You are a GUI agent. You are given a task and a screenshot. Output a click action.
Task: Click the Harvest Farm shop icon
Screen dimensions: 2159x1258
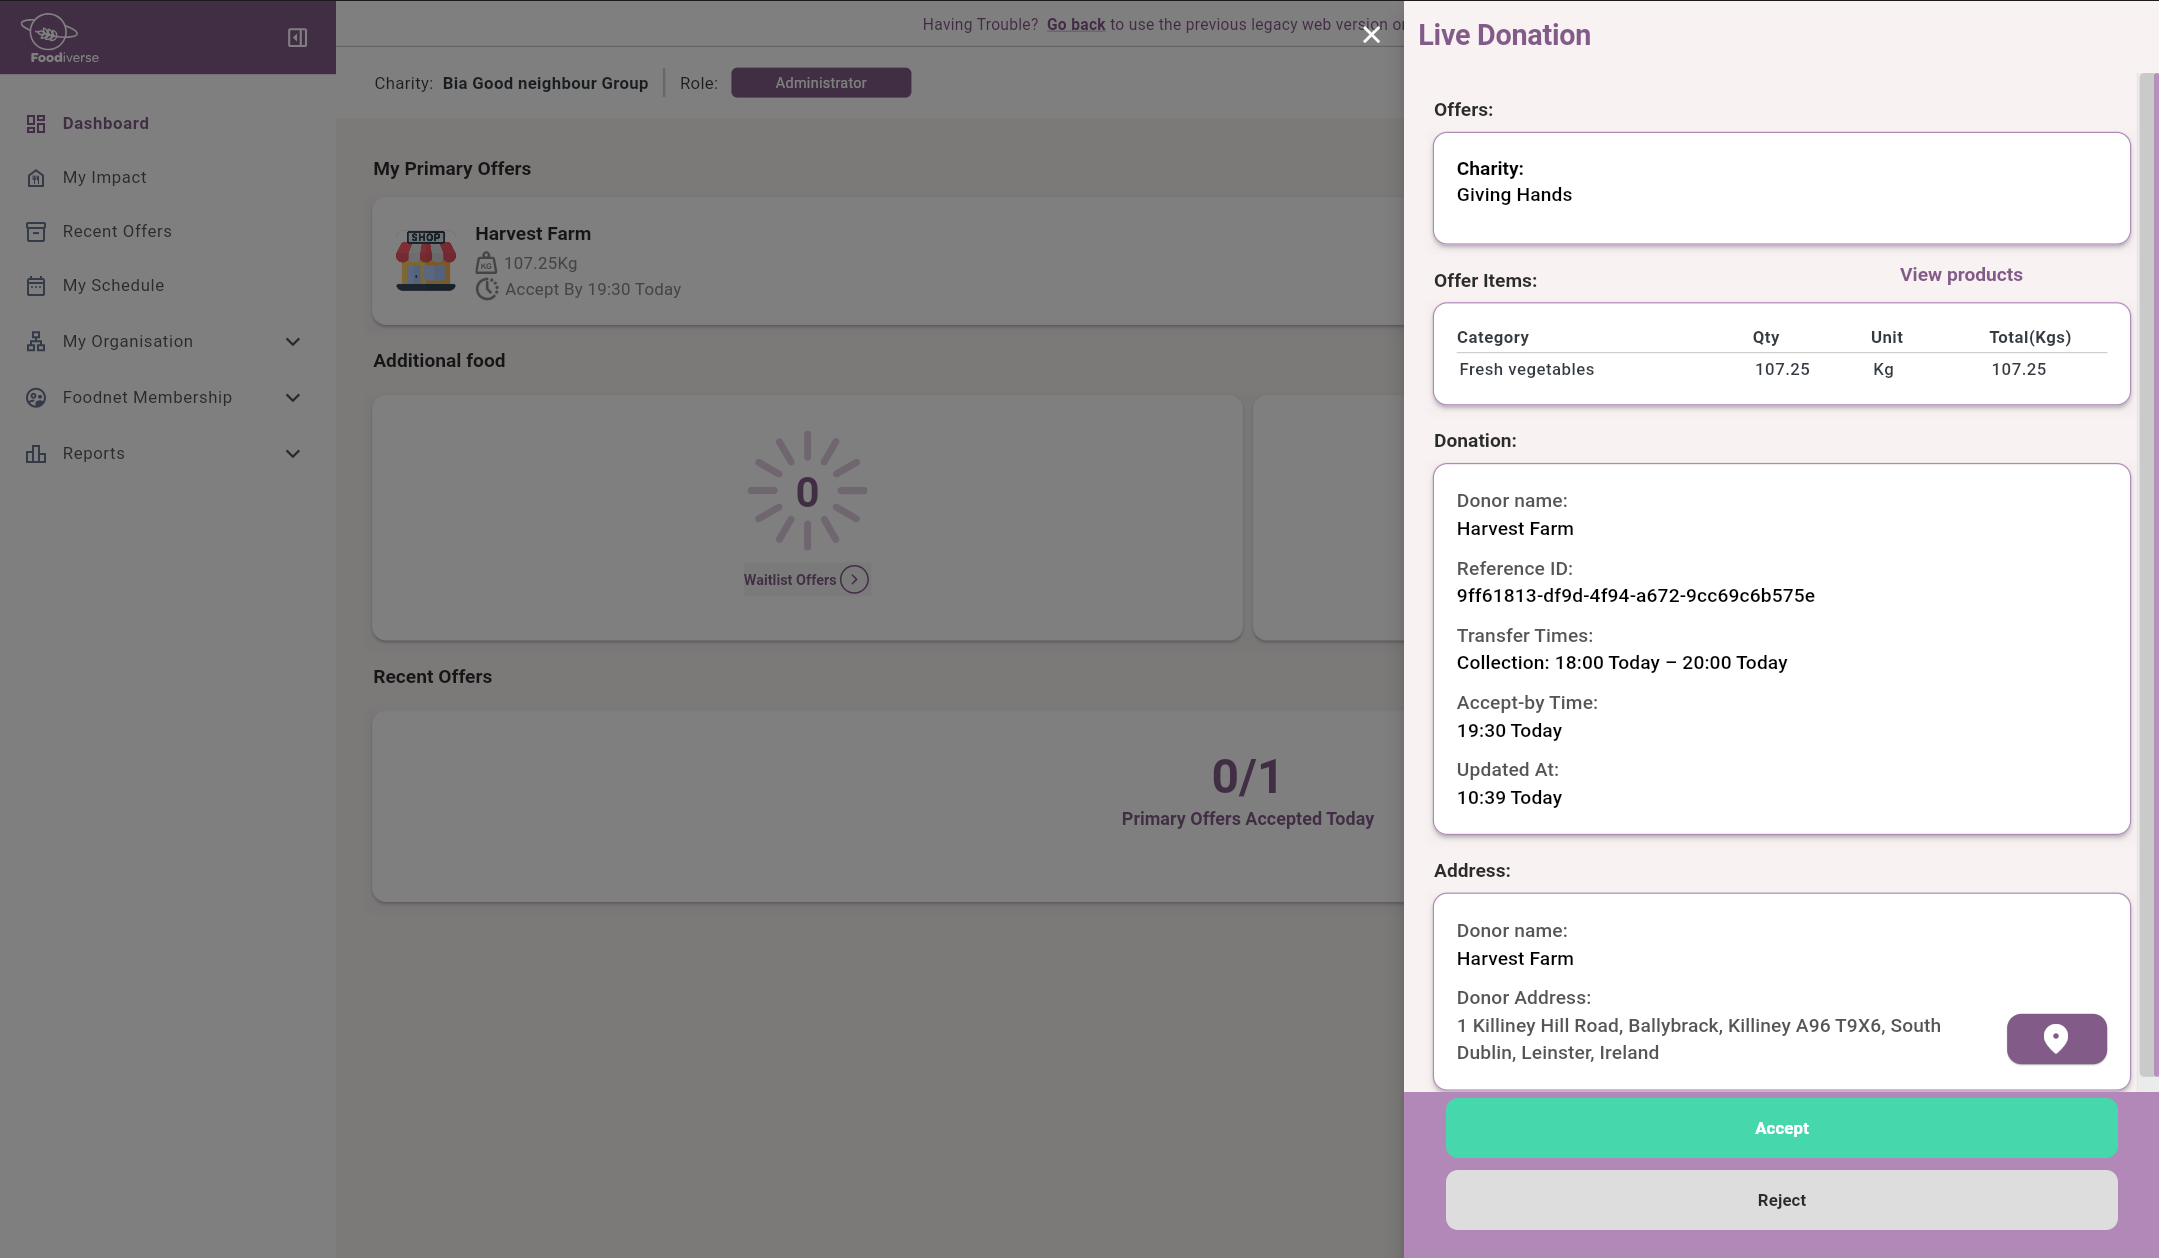(x=426, y=260)
